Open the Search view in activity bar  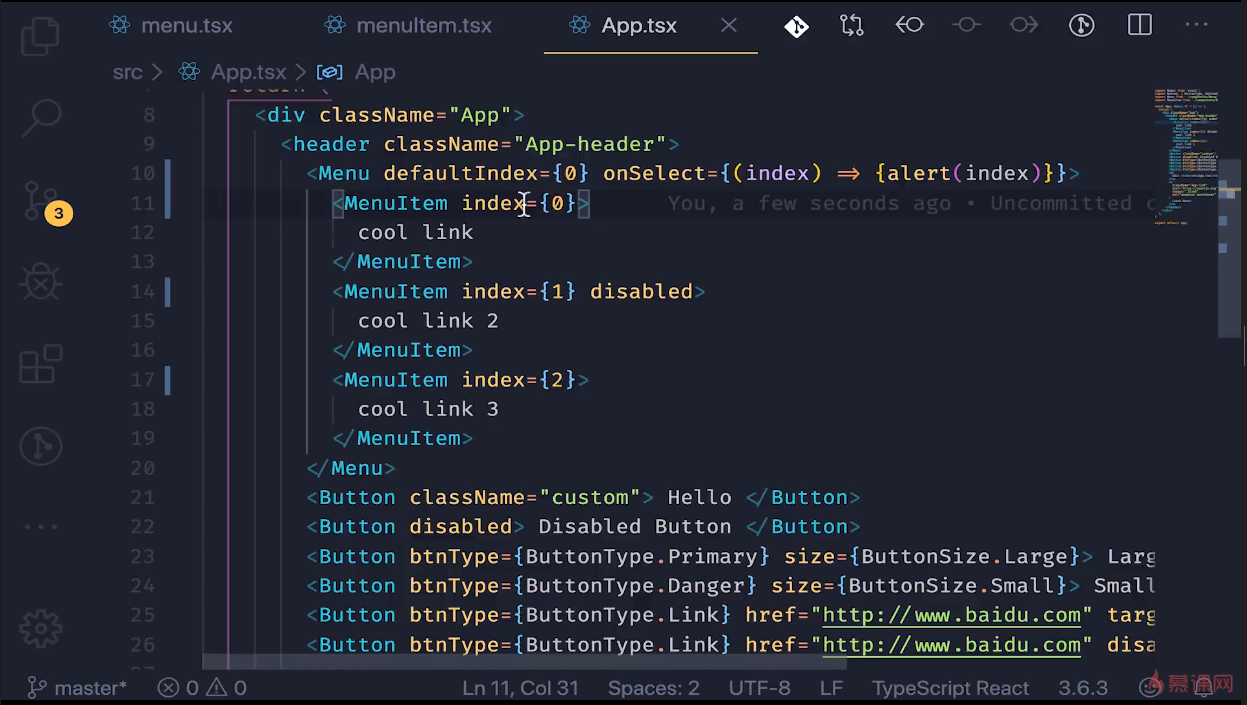(x=41, y=117)
